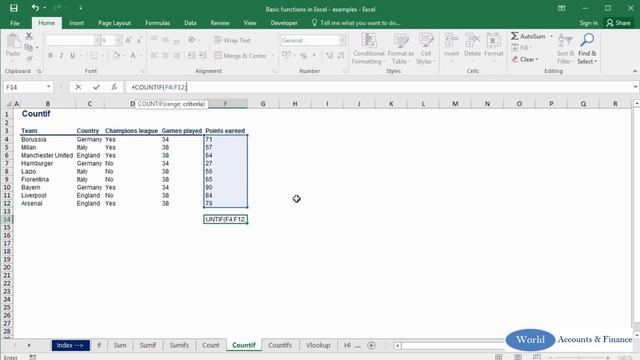The width and height of the screenshot is (640, 360).
Task: Open the Vlookup sheet tab
Action: click(x=318, y=345)
